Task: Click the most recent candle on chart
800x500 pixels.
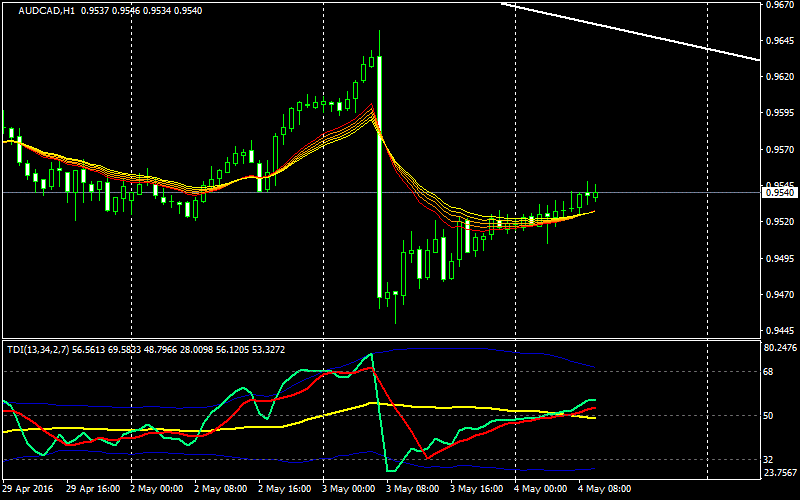Action: pos(596,191)
